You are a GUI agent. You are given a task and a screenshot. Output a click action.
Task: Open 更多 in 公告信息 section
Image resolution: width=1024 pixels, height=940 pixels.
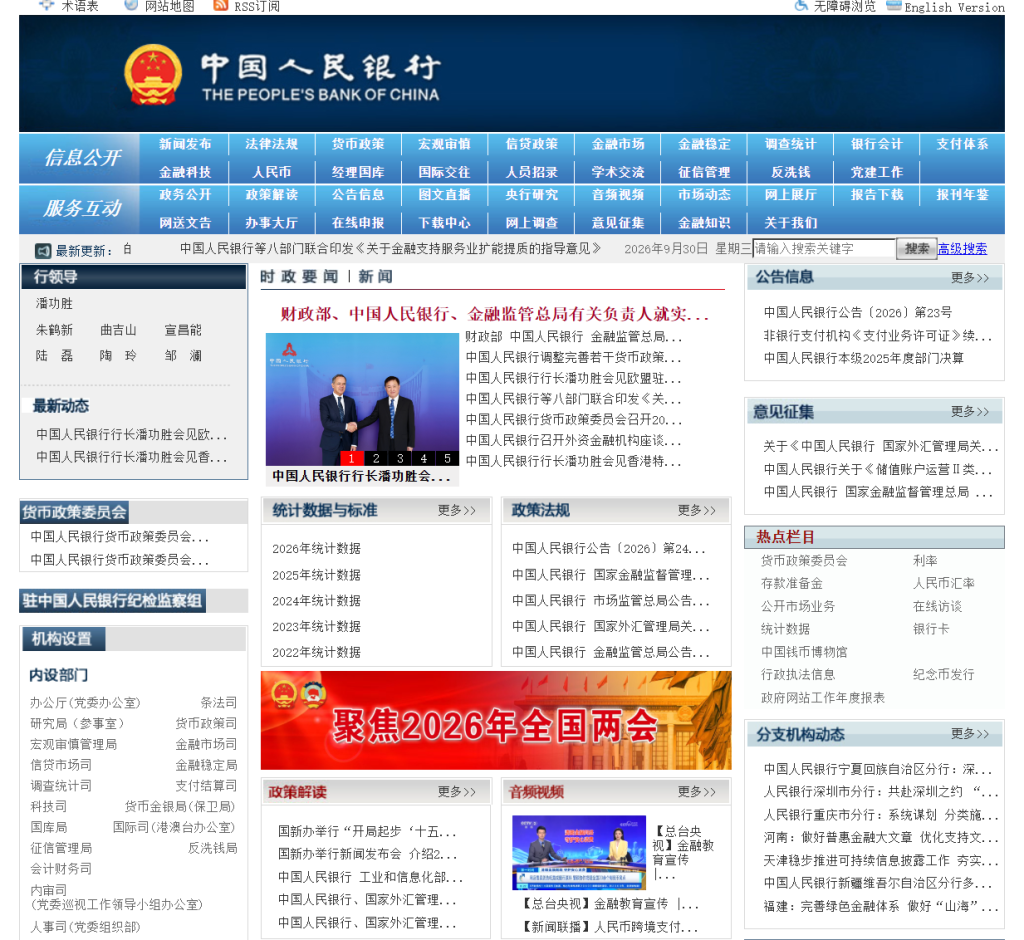tap(969, 278)
